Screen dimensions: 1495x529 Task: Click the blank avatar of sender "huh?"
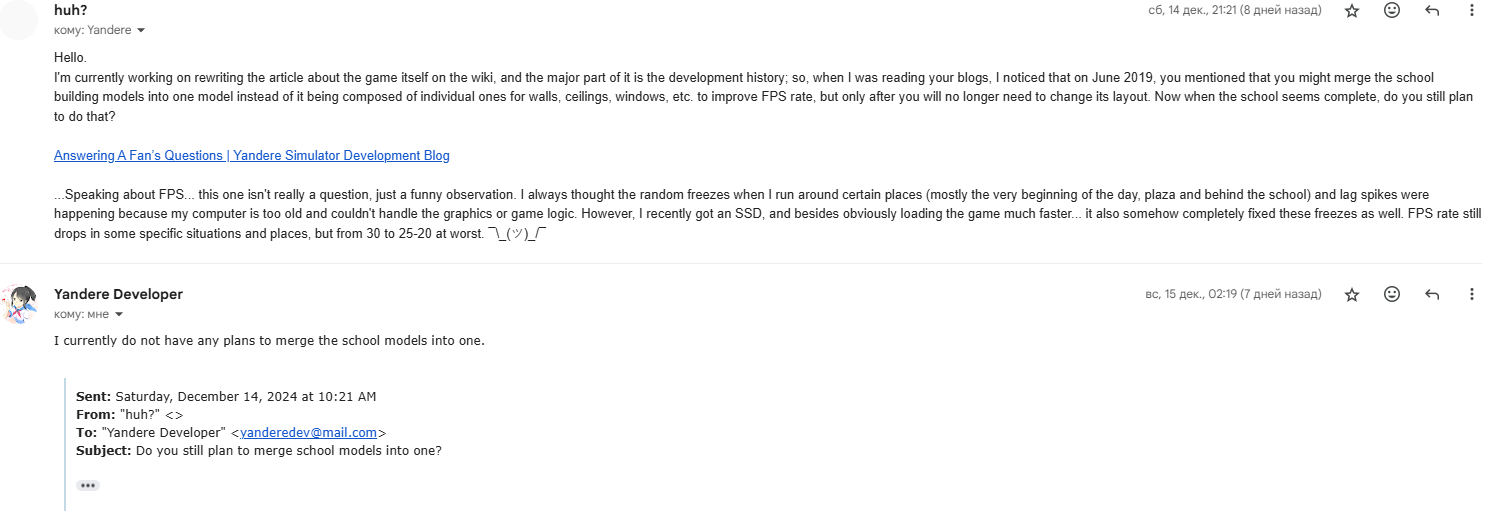click(19, 20)
